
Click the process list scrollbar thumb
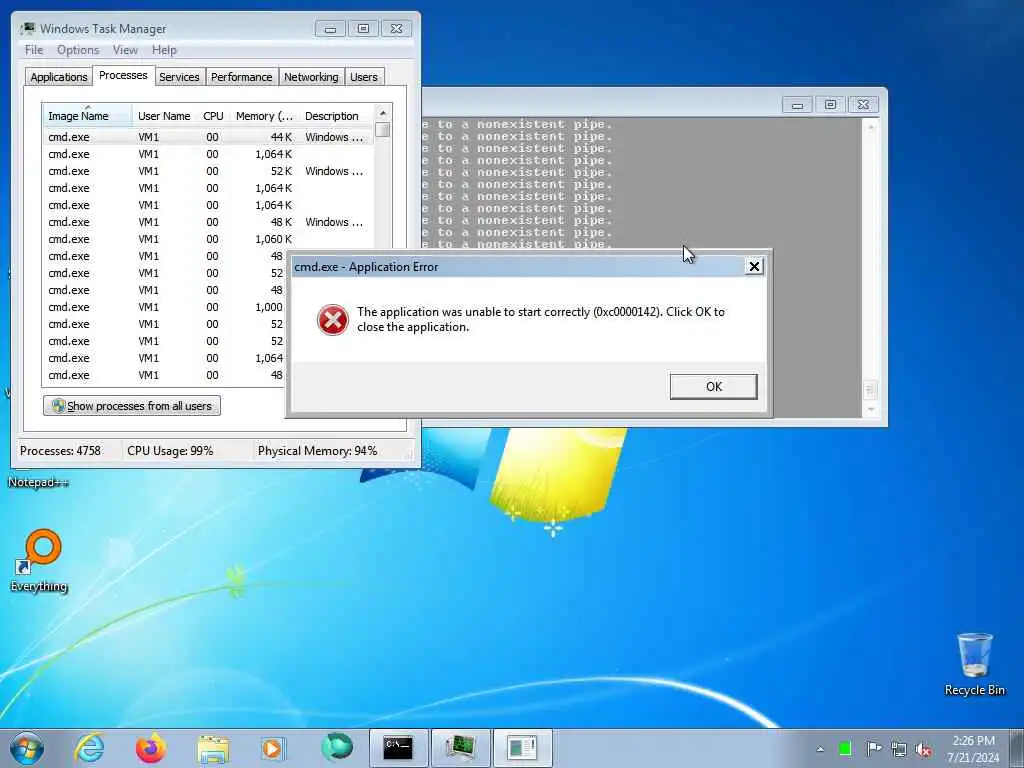[x=383, y=130]
